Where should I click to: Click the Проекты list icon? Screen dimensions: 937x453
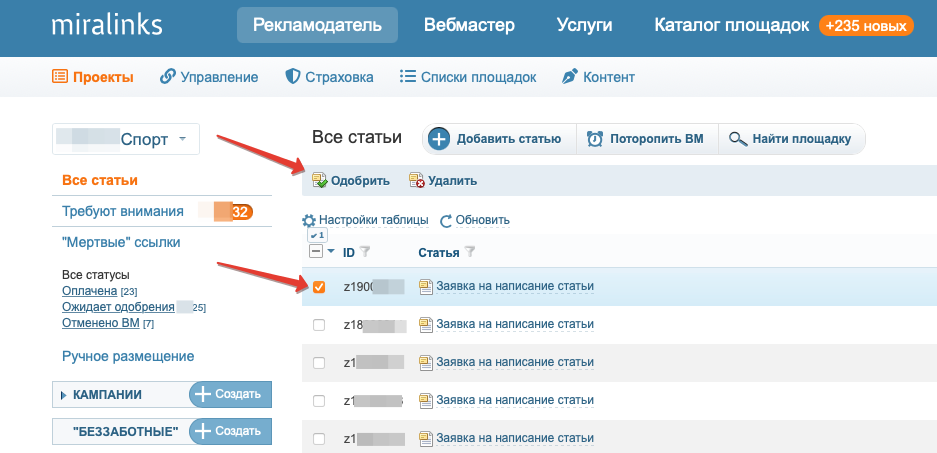tap(59, 76)
